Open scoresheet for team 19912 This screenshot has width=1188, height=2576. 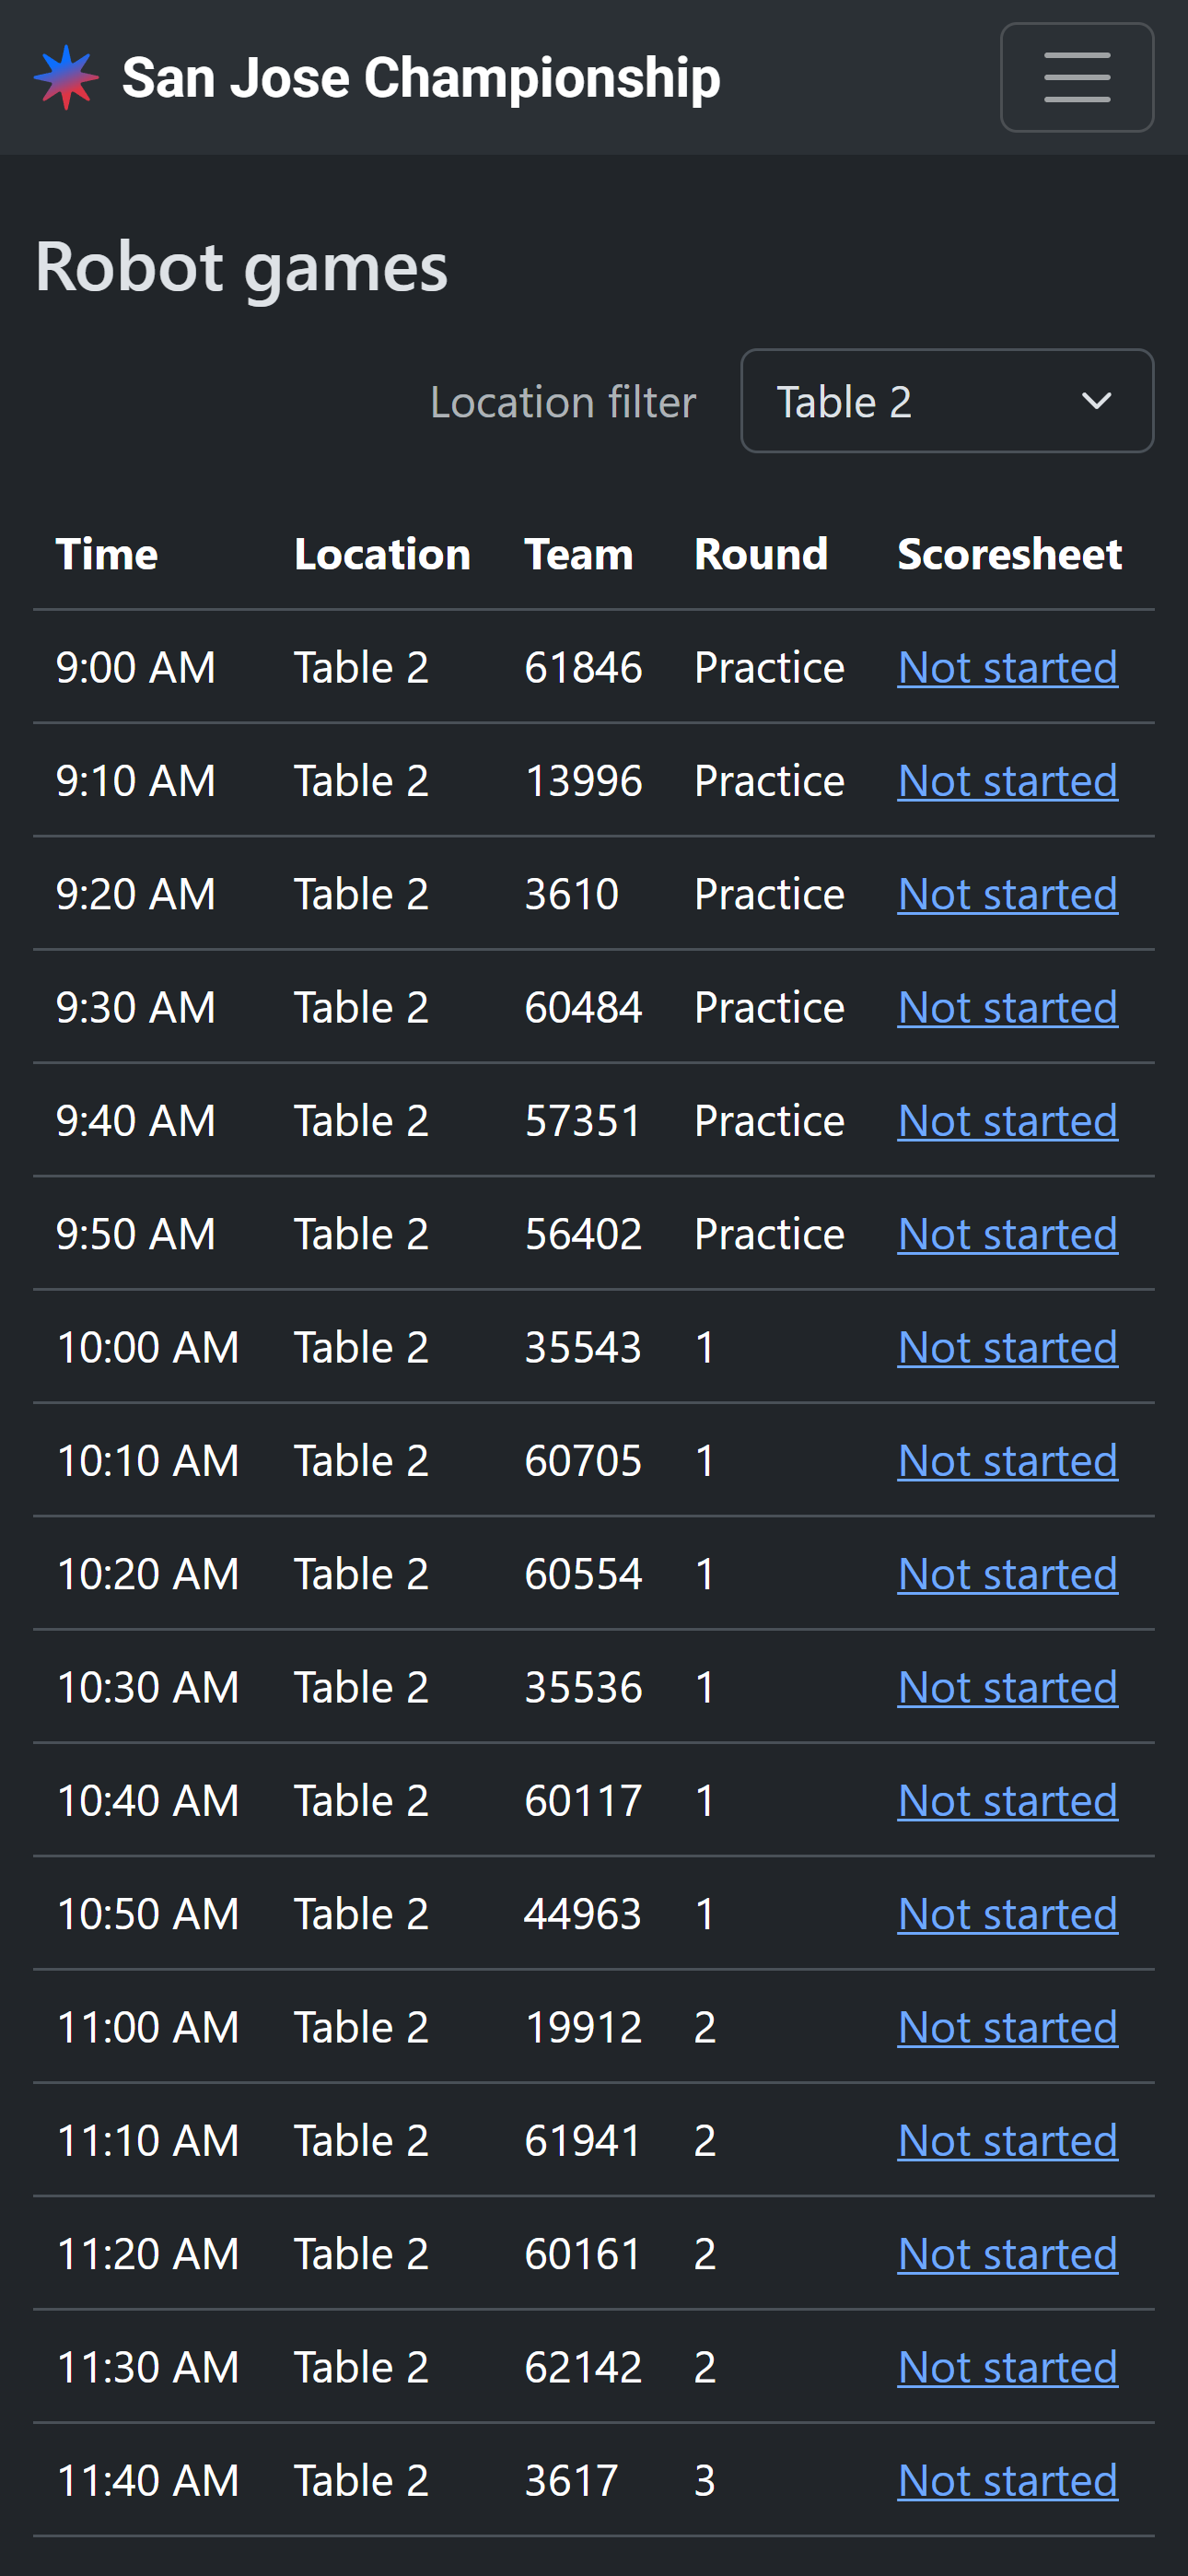(x=1007, y=2027)
